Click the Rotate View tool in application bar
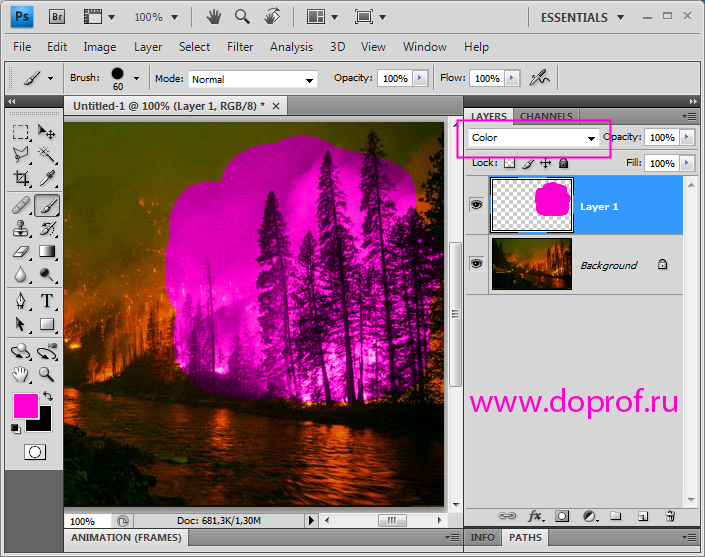705x557 pixels. pyautogui.click(x=272, y=17)
